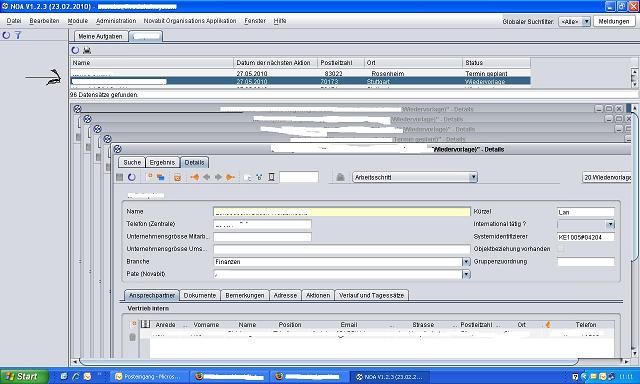The width and height of the screenshot is (640, 384).
Task: Expand the Branche dropdown showing Finanzen
Action: coord(466,262)
